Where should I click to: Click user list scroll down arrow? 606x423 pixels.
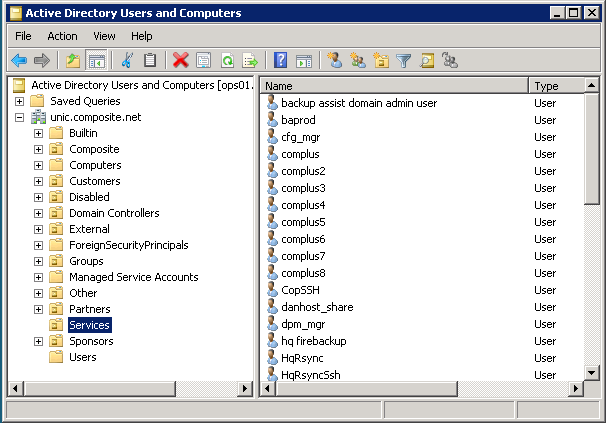tap(591, 373)
